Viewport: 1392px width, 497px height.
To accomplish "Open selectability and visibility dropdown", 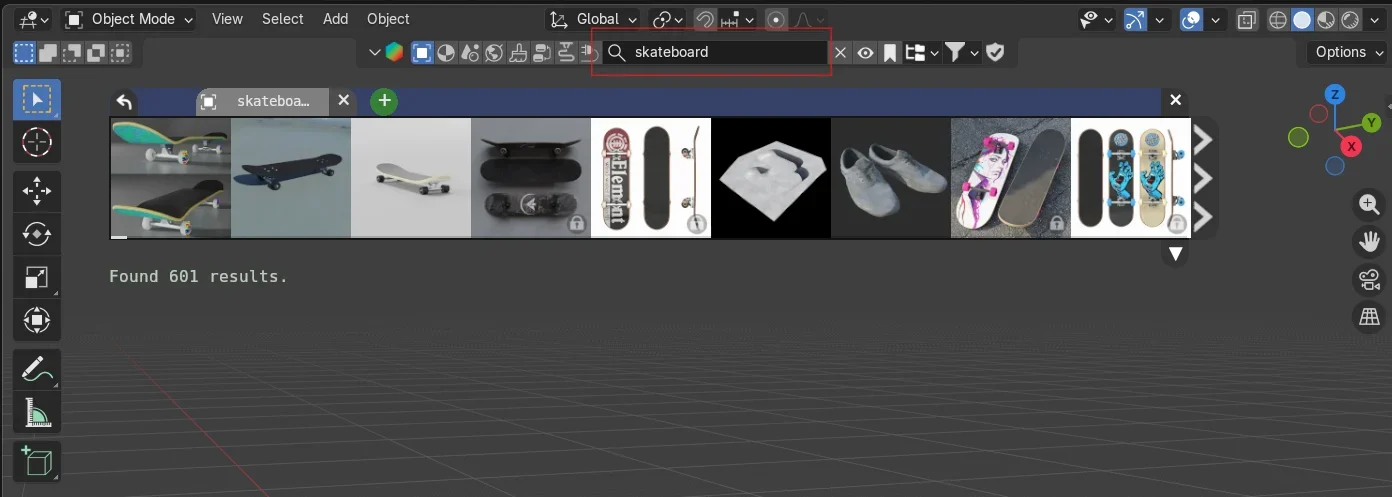I will point(1097,19).
